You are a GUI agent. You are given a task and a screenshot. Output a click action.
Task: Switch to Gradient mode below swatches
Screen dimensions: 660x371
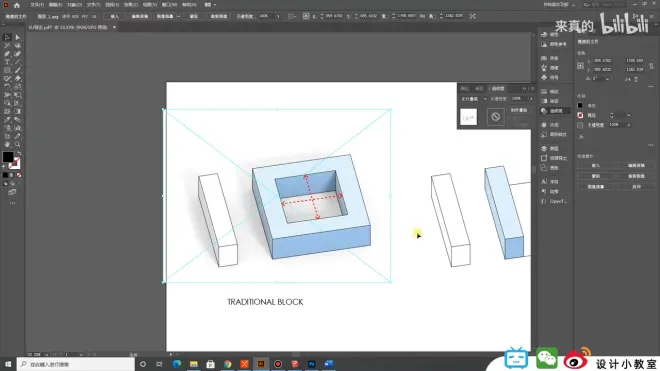click(x=12, y=175)
